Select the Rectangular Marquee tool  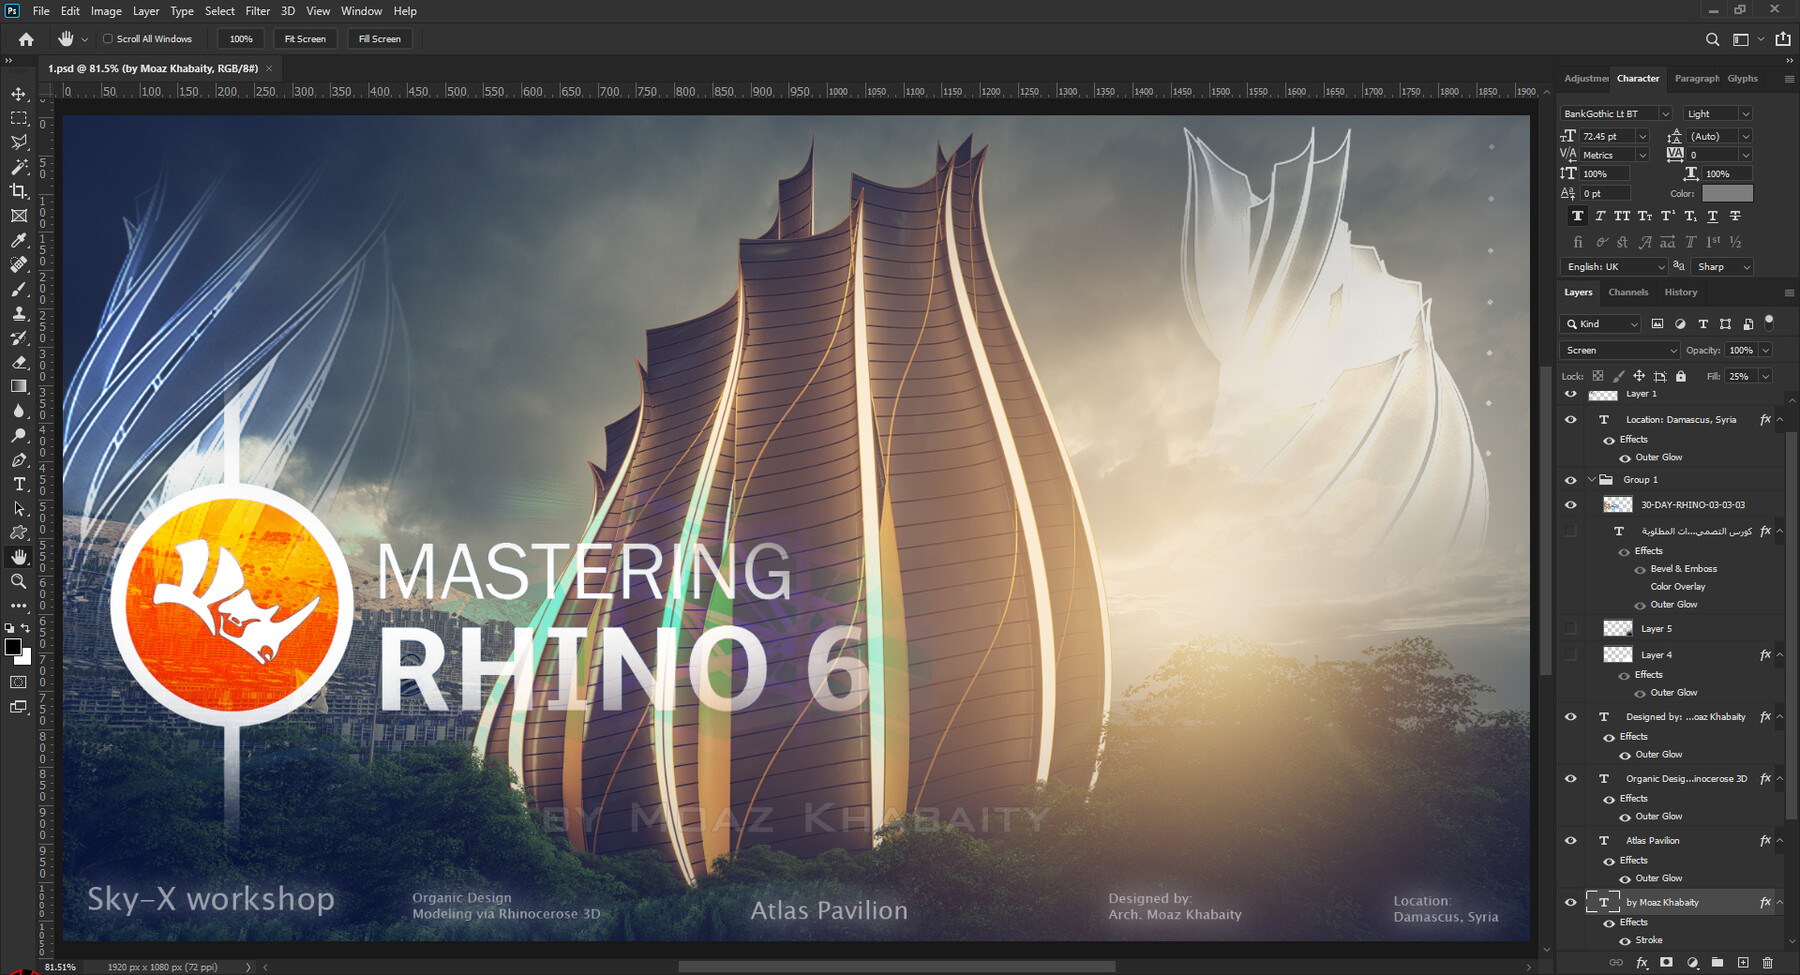click(19, 118)
